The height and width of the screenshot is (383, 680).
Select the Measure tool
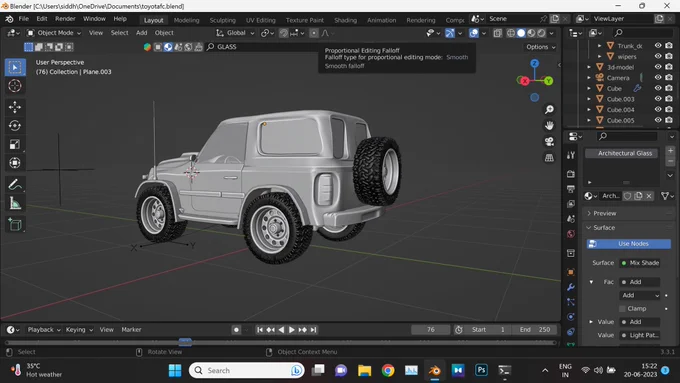pyautogui.click(x=15, y=203)
